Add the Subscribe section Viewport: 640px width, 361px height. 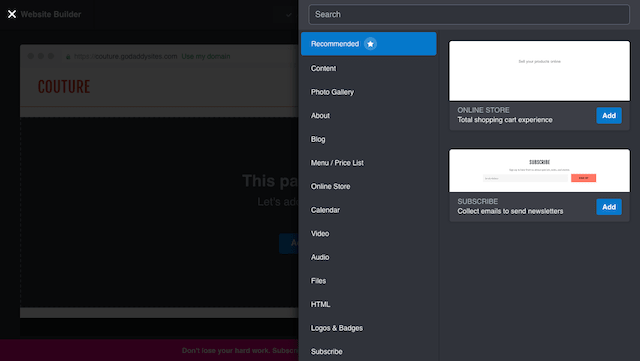tap(609, 207)
